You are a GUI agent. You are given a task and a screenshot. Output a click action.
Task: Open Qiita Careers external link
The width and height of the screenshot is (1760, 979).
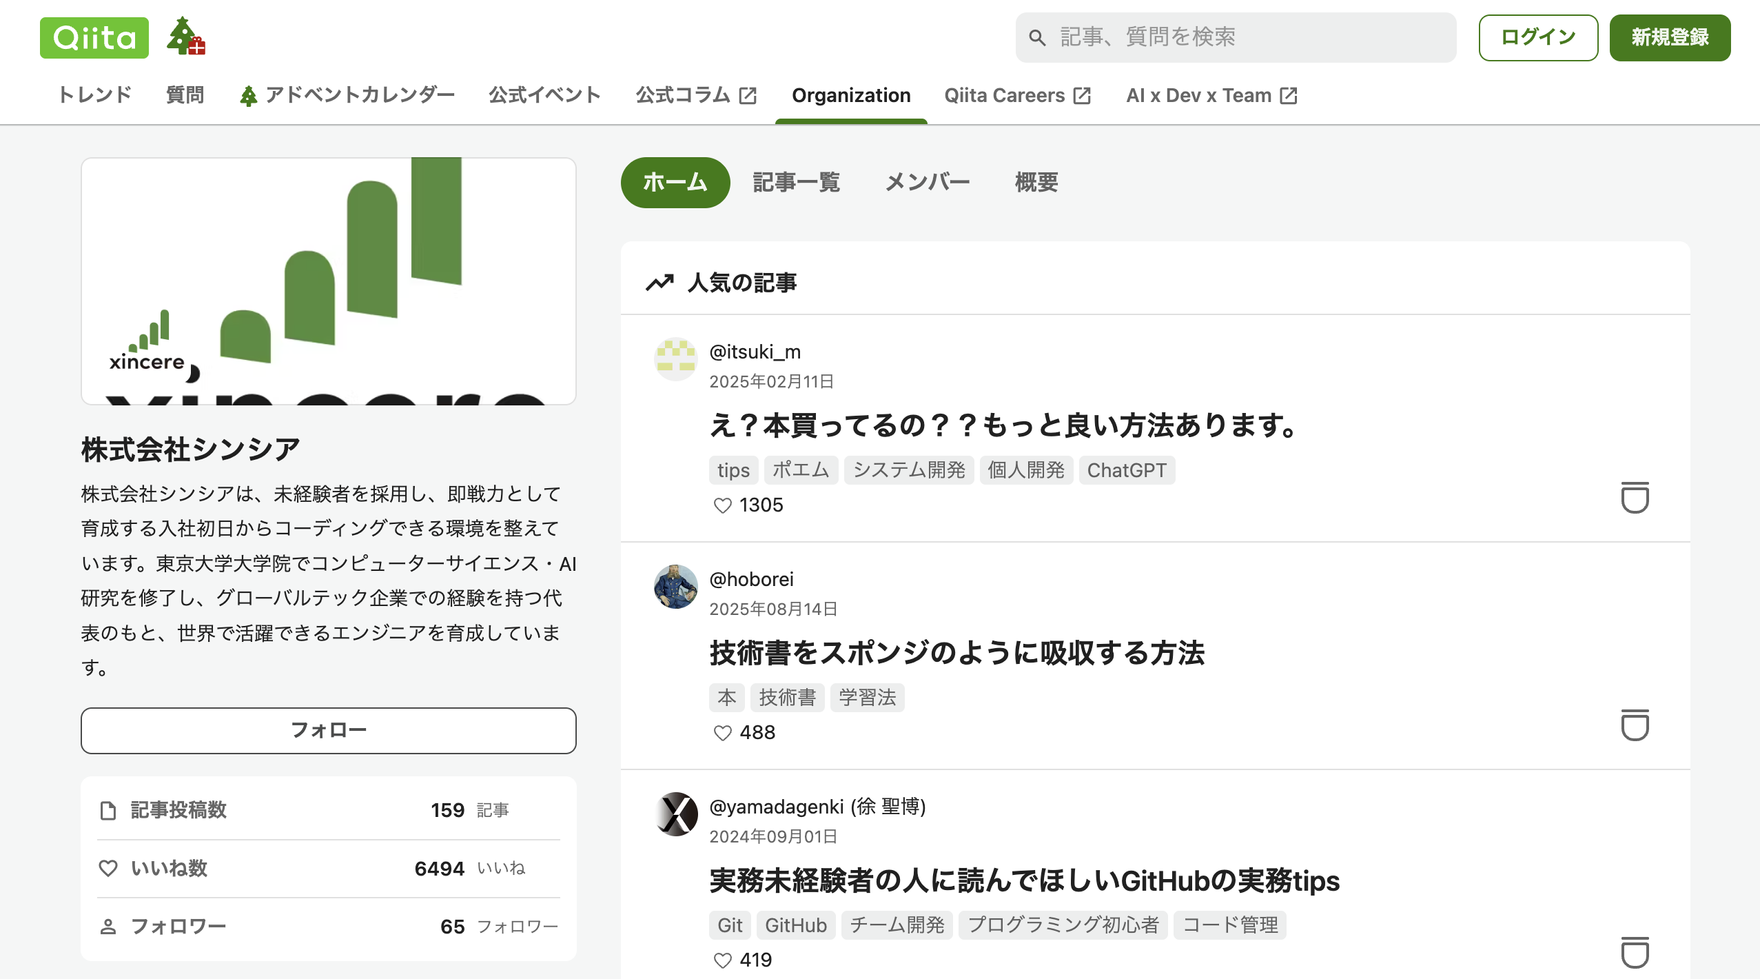point(1017,95)
